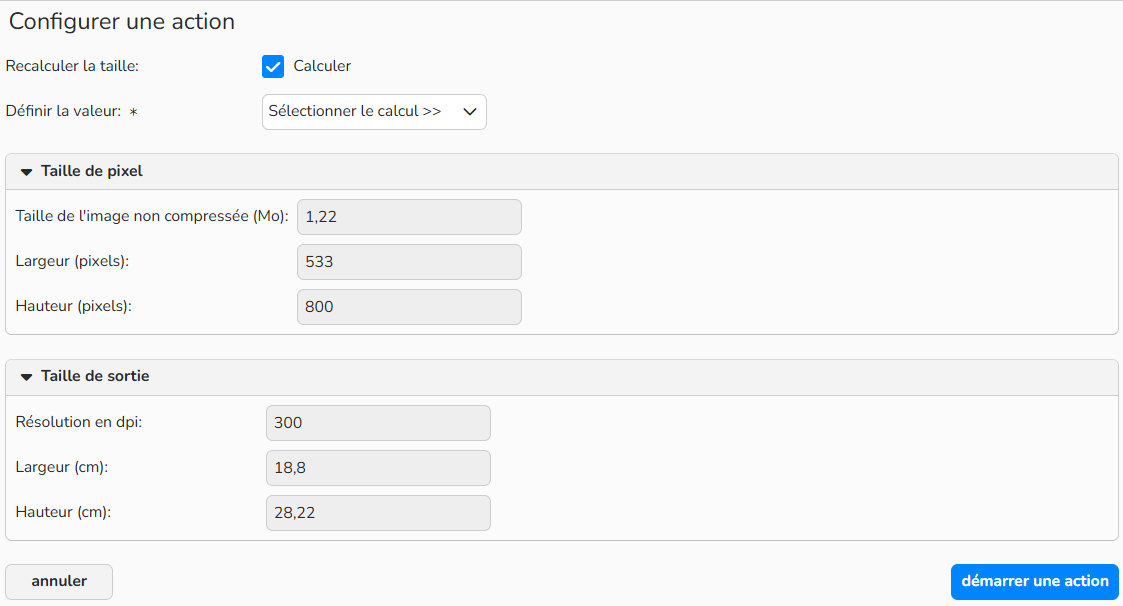Click the annuler button
Screen dimensions: 1123x606
tap(59, 582)
